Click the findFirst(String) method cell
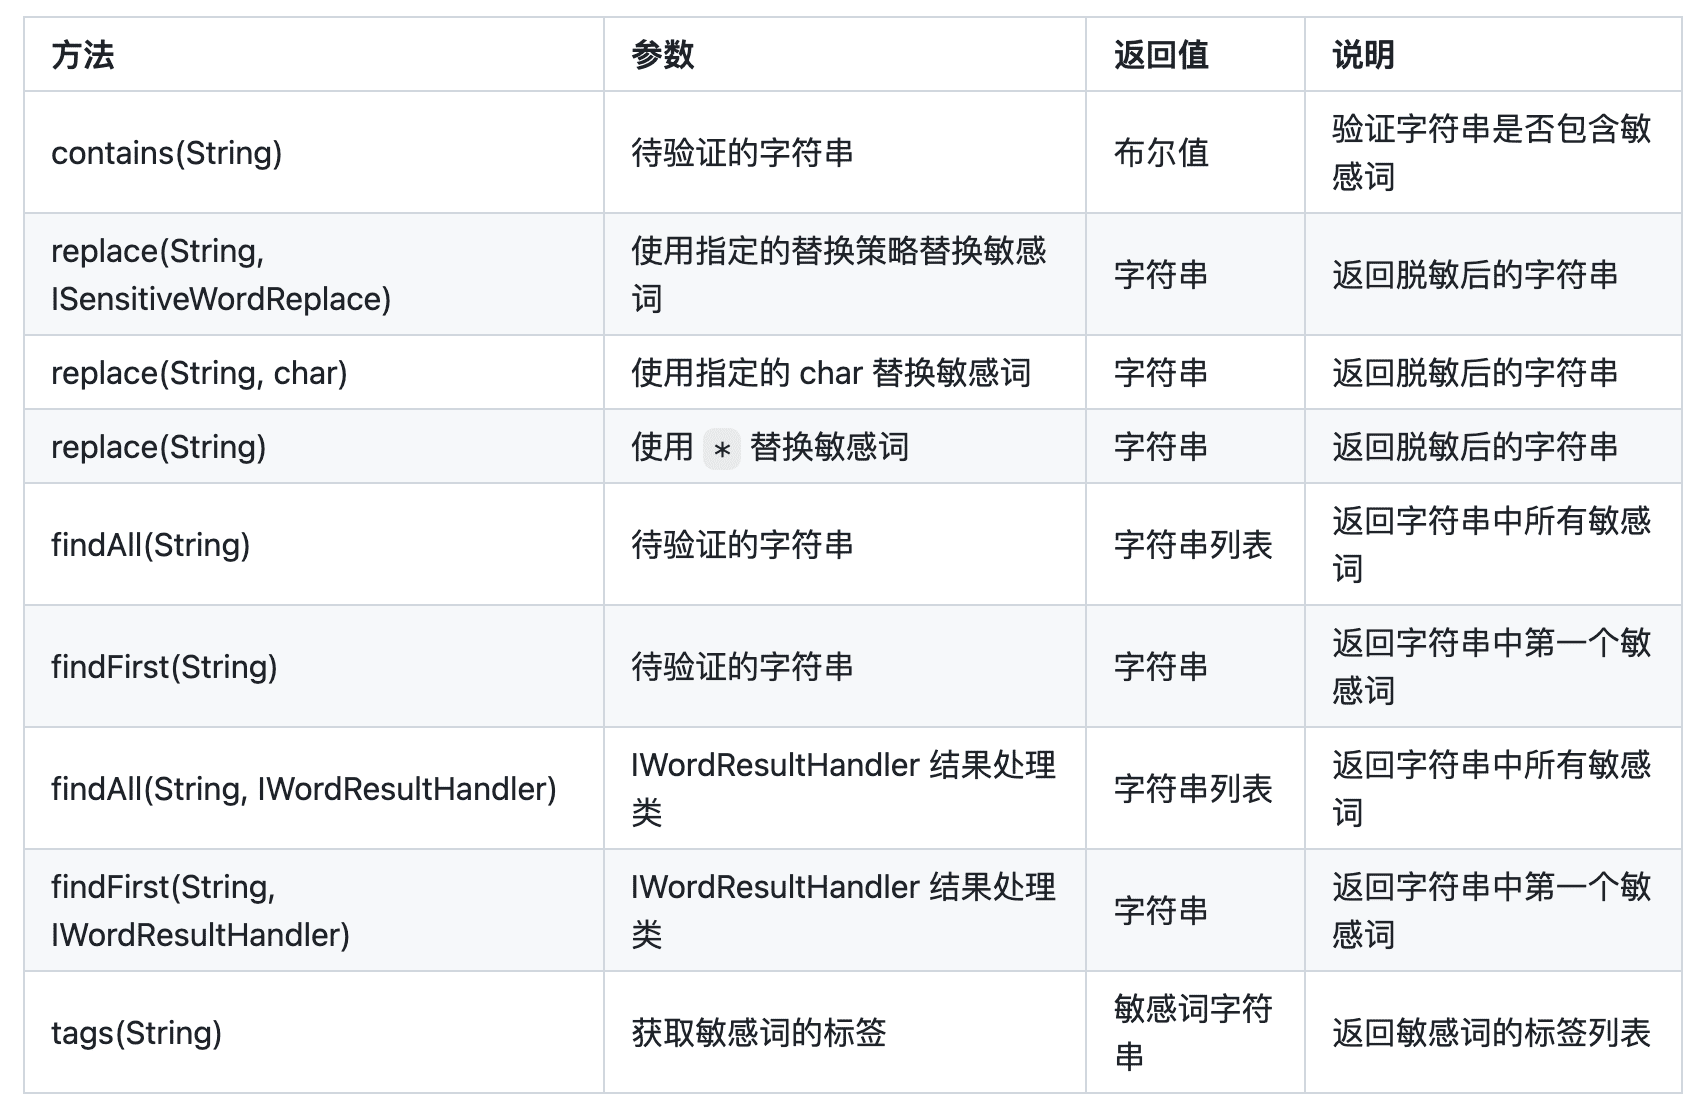The width and height of the screenshot is (1706, 1110). (314, 666)
